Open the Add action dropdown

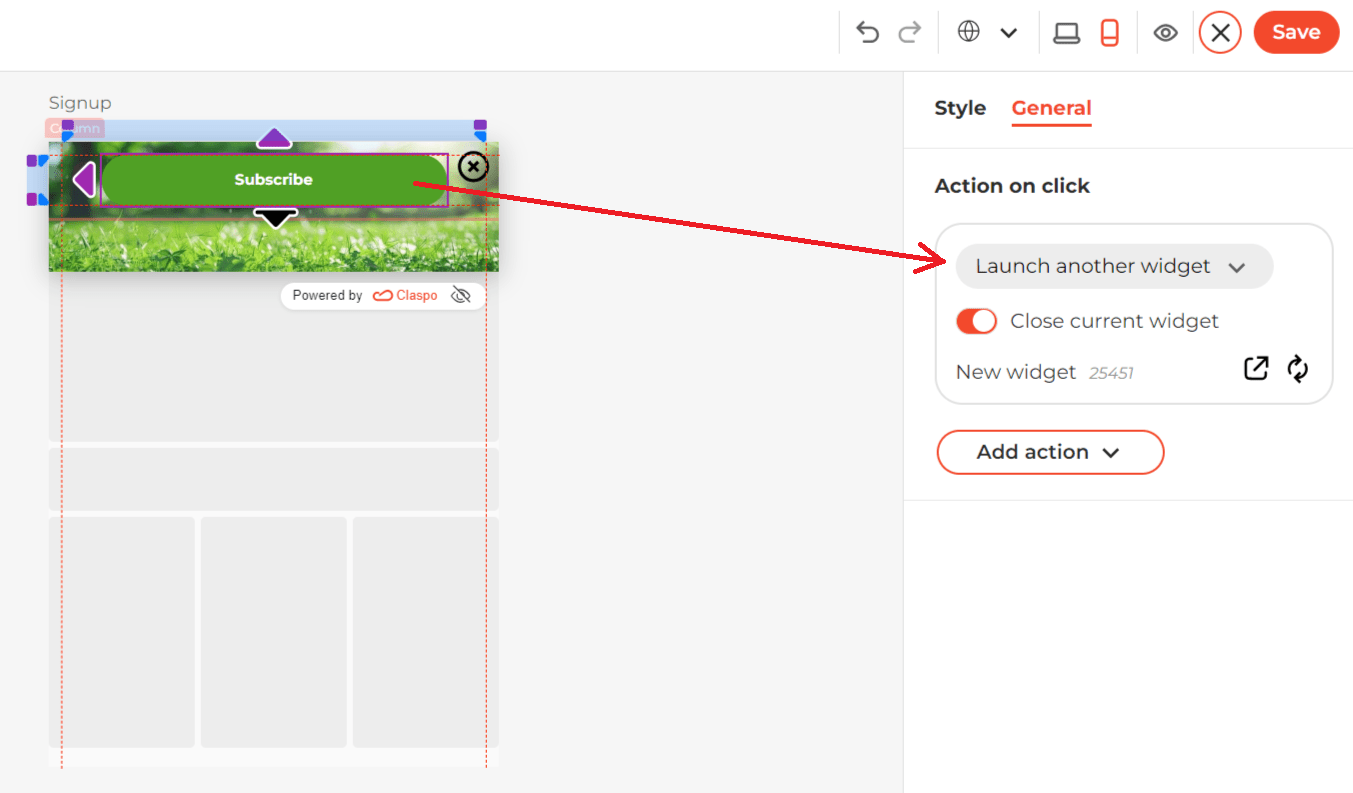(x=1050, y=452)
